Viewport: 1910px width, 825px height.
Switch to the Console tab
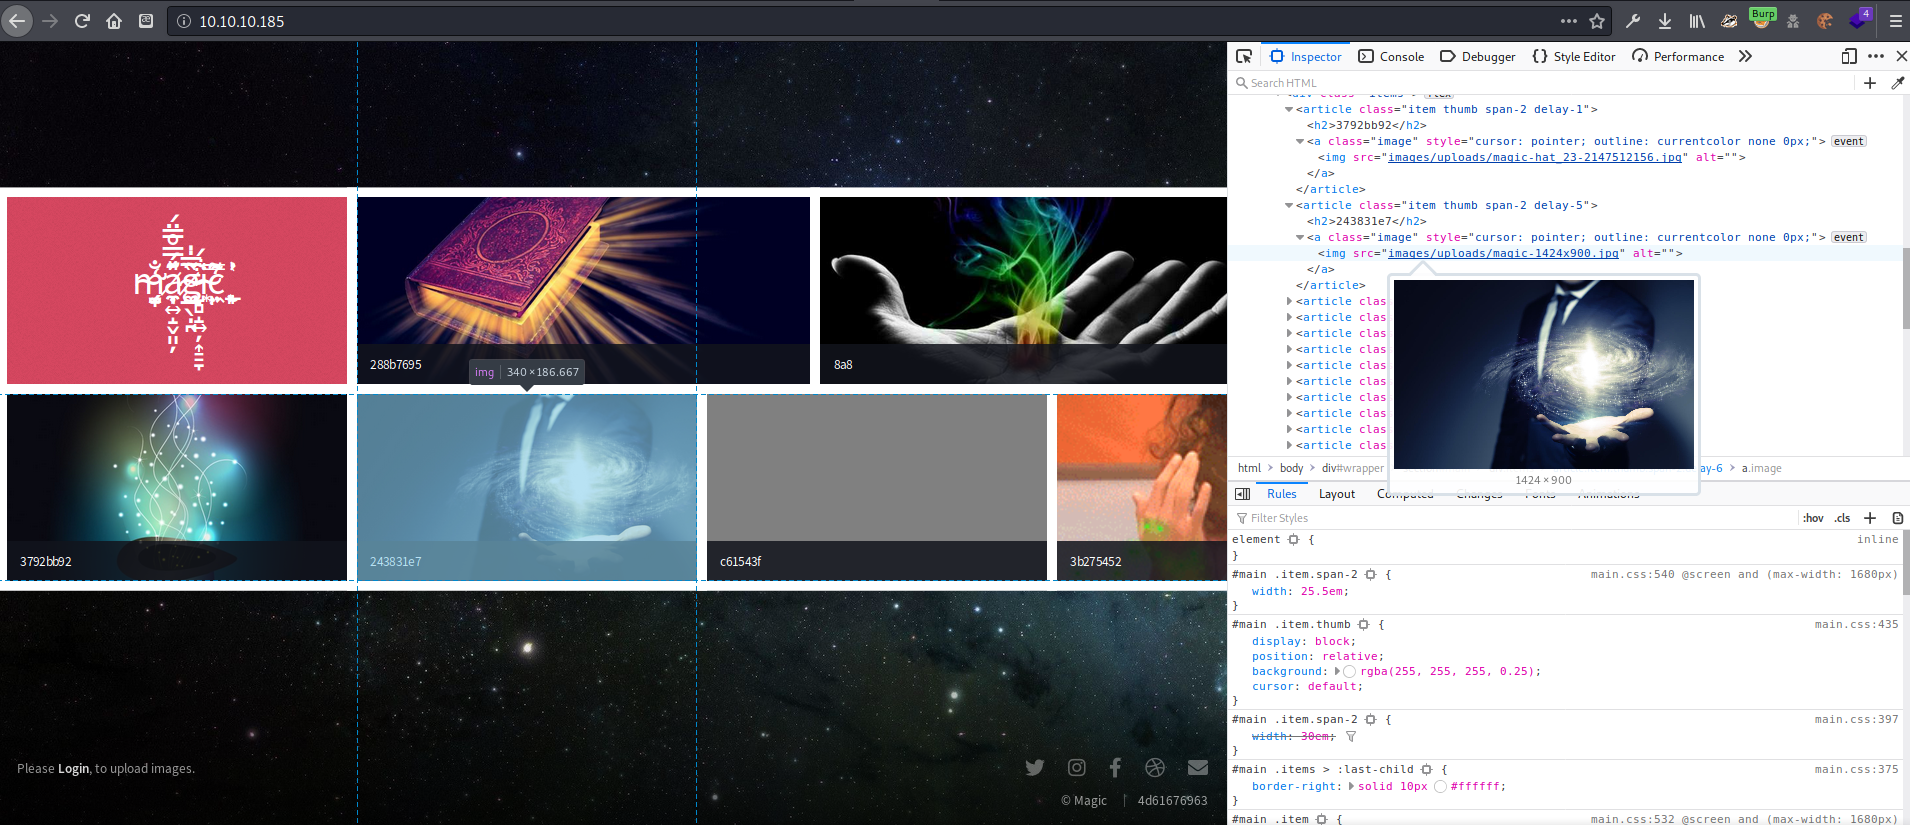pyautogui.click(x=1391, y=57)
